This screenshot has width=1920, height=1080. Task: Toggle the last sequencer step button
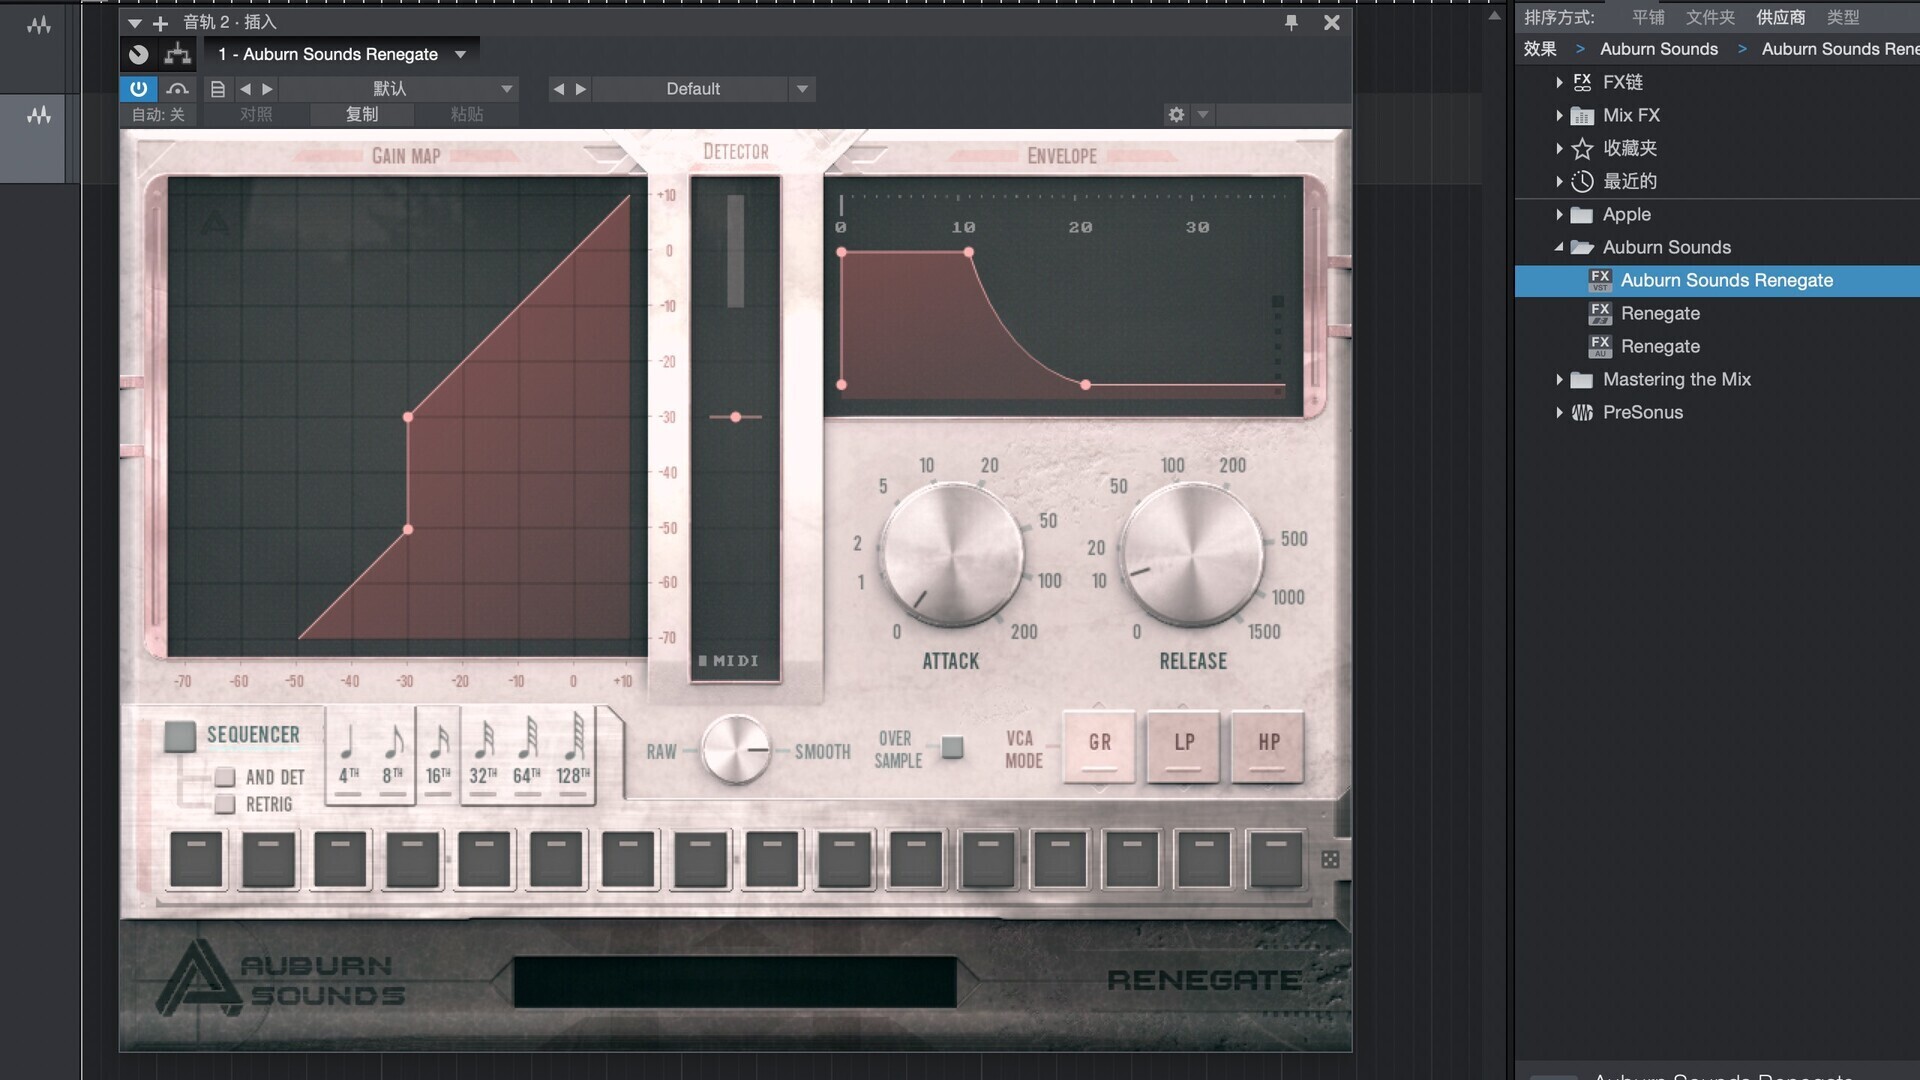pos(1276,860)
